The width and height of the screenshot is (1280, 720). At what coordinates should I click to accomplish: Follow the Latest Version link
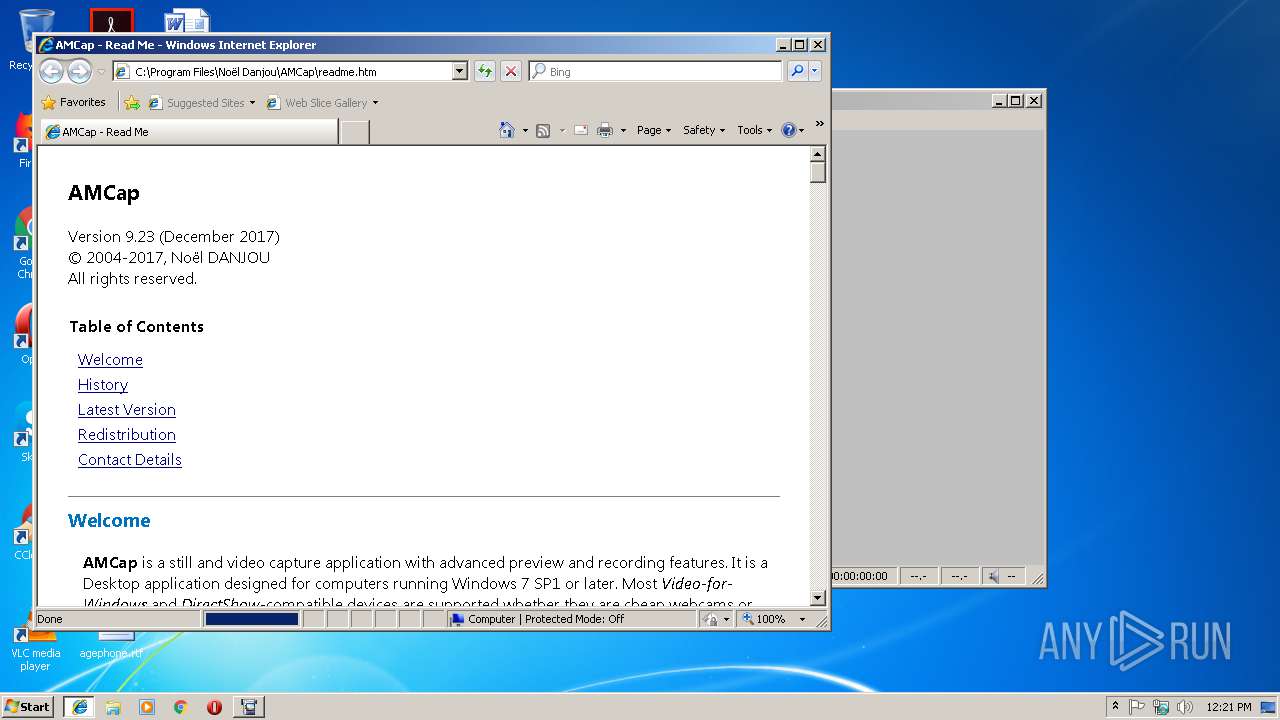127,410
